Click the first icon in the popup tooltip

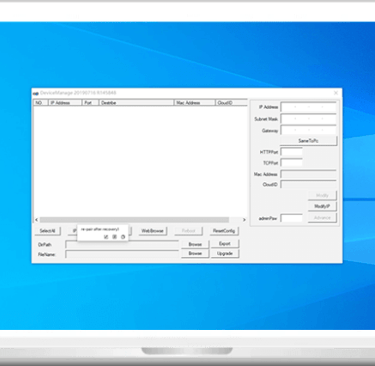pos(106,237)
